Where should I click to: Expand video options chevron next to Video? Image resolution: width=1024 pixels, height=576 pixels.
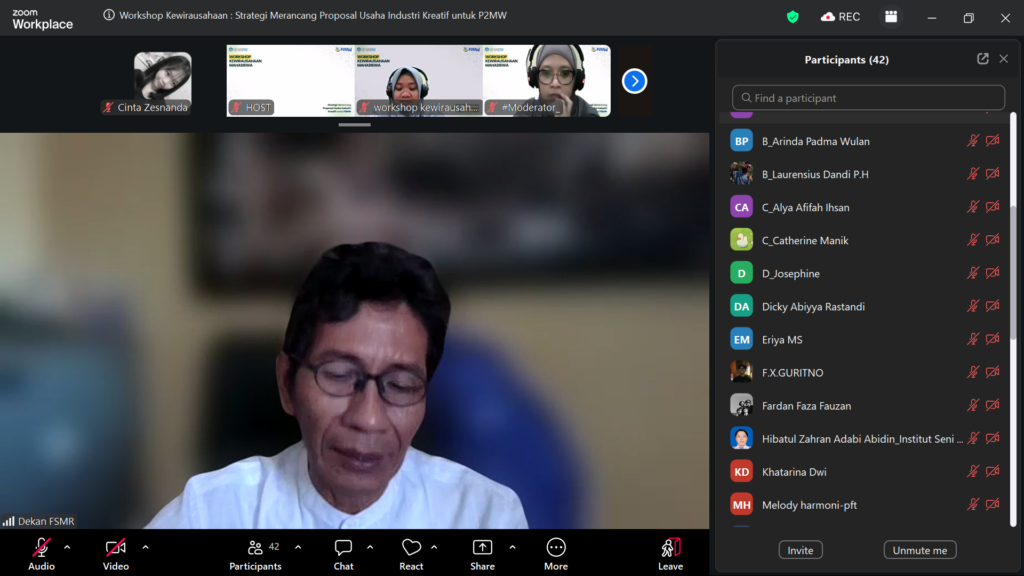[x=145, y=547]
